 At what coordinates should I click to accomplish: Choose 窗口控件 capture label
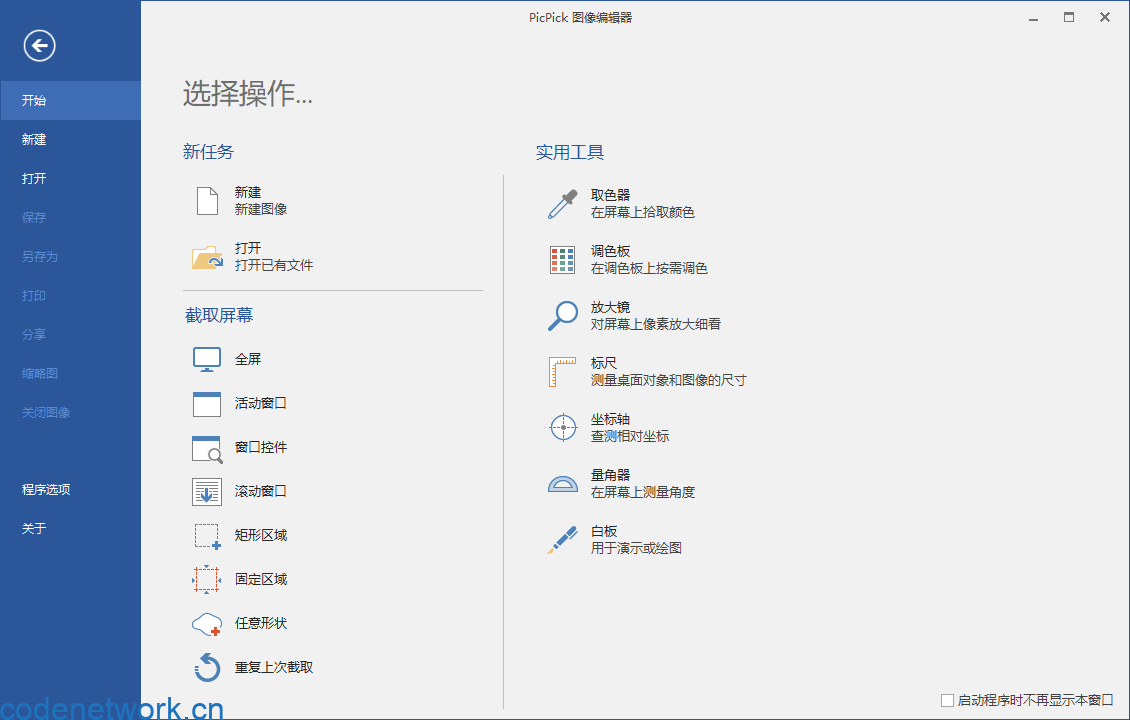(x=261, y=447)
